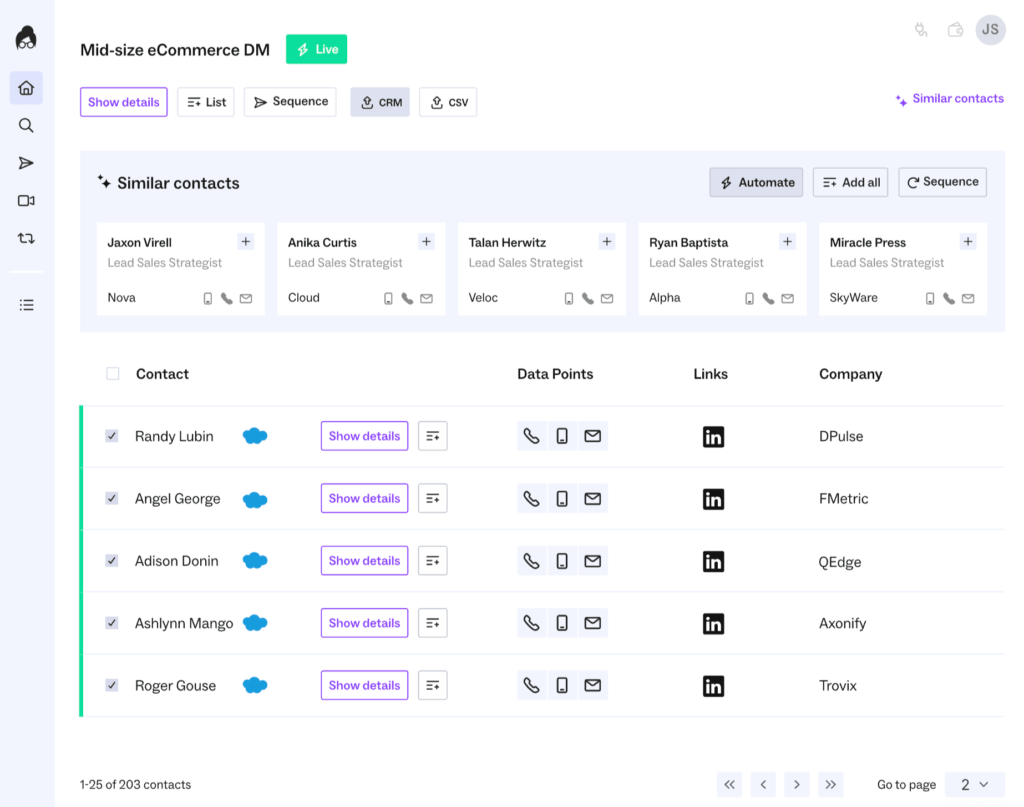Click the video camera icon in sidebar
The image size is (1024, 807).
coord(26,201)
